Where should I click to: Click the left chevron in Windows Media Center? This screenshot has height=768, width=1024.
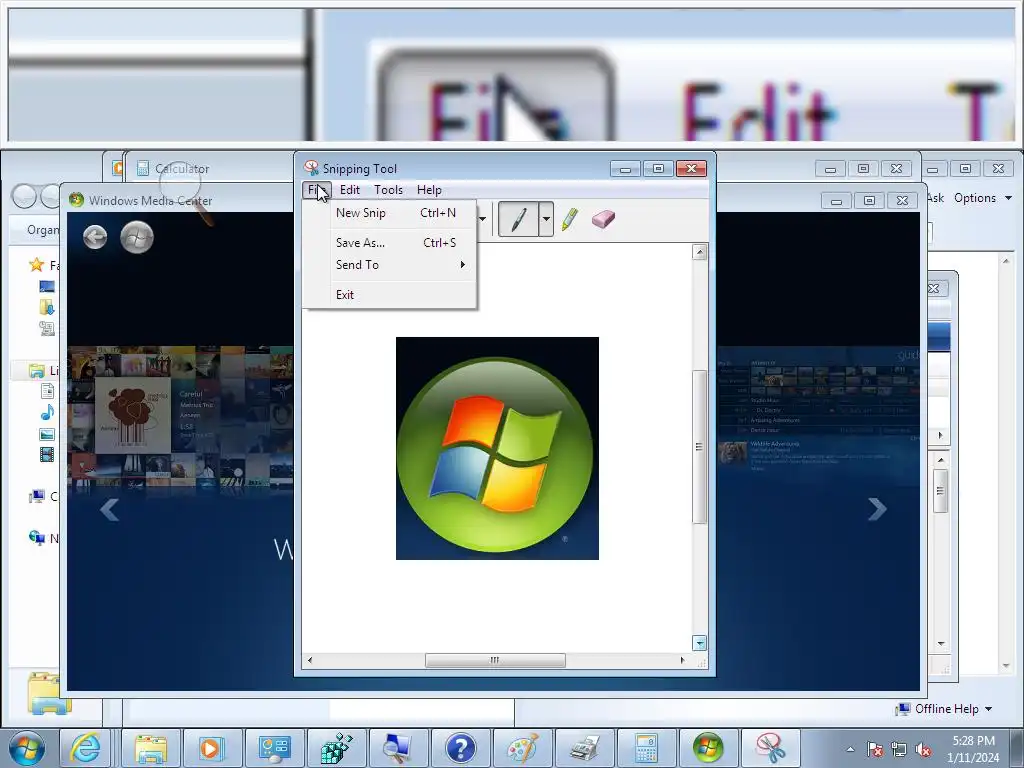point(109,509)
